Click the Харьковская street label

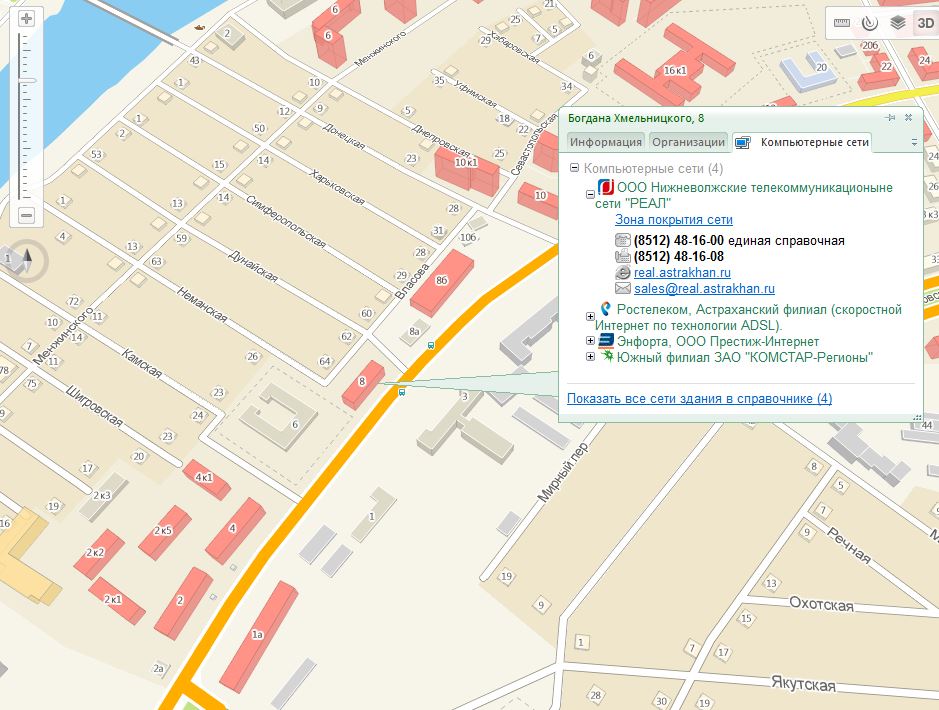pyautogui.click(x=337, y=187)
